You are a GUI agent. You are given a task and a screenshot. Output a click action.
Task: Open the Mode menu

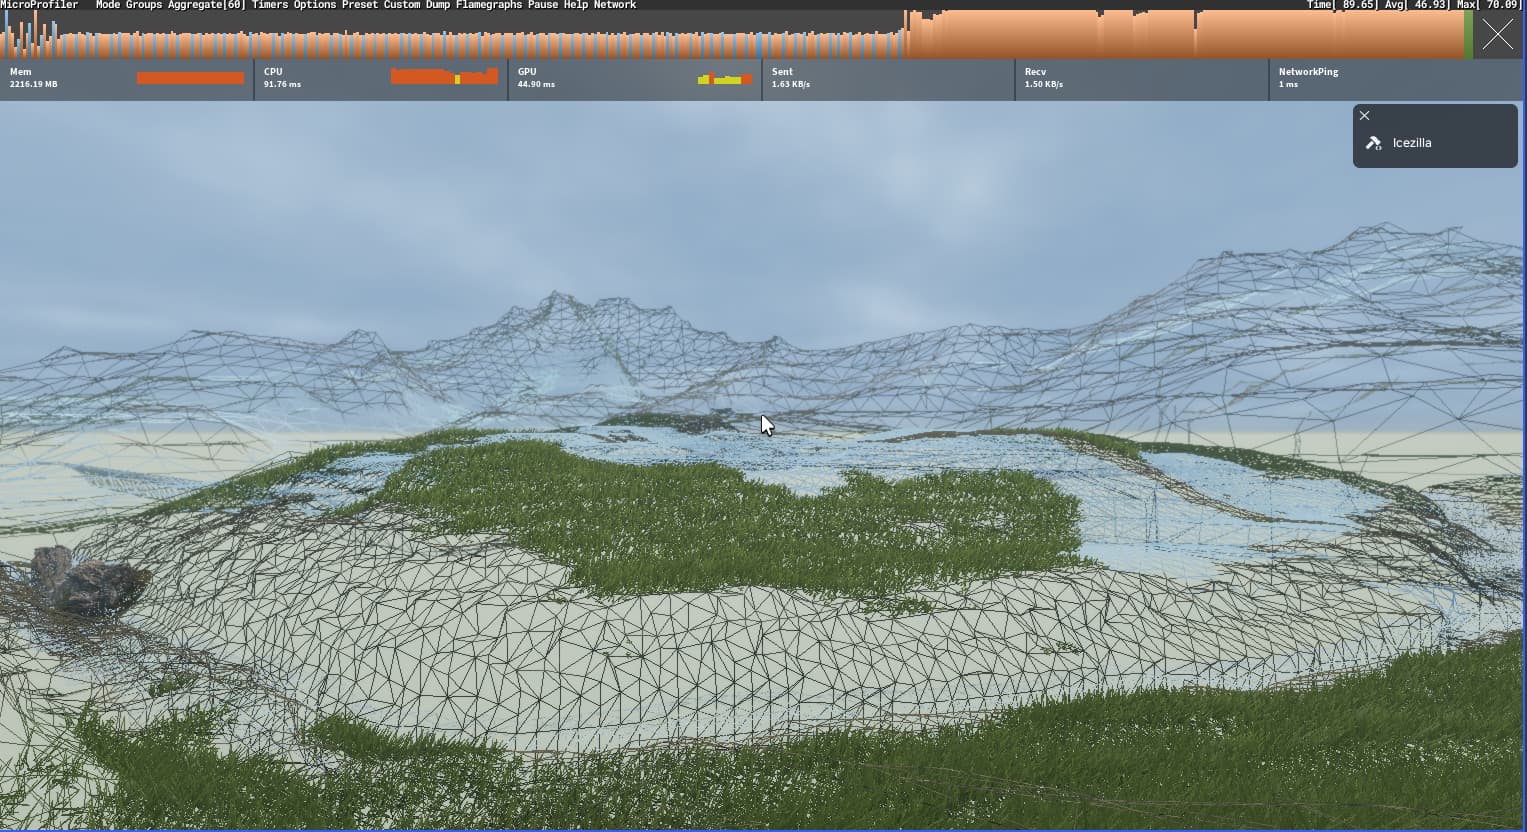coord(107,5)
